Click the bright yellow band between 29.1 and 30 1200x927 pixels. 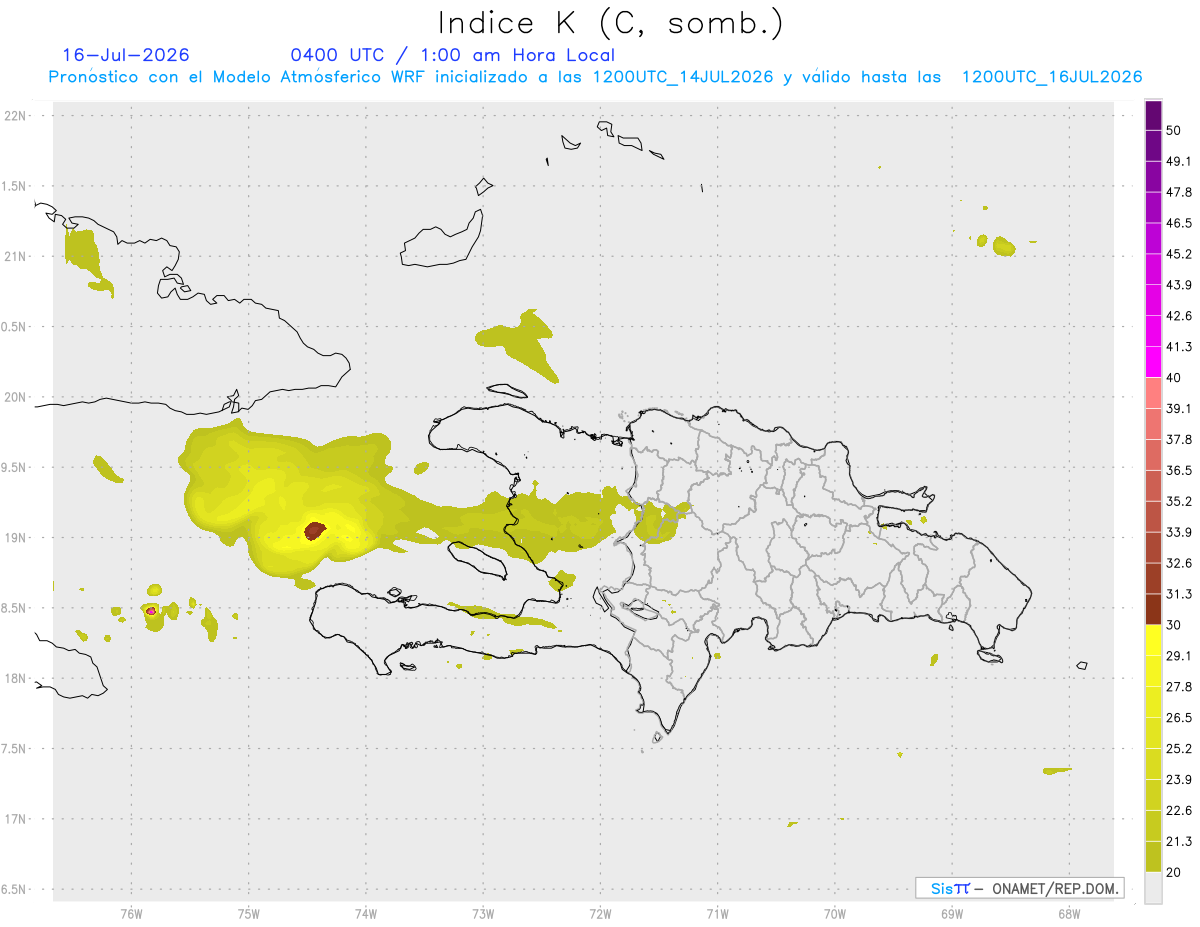(x=1154, y=640)
